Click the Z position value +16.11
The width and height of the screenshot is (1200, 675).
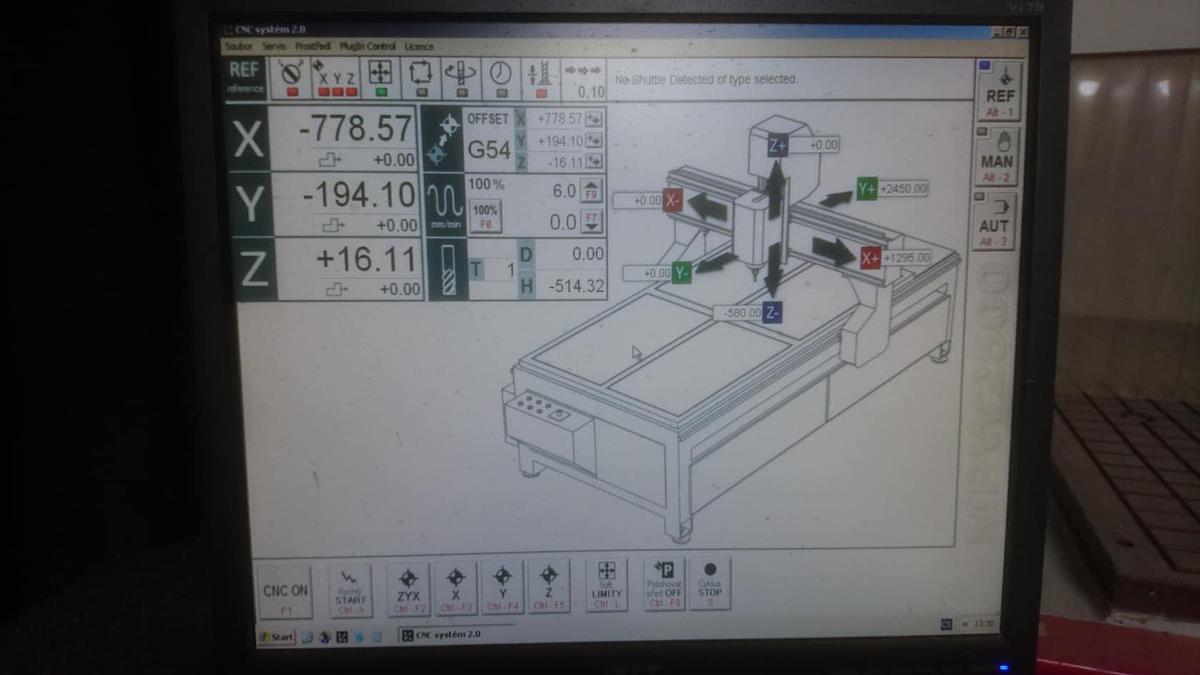366,259
